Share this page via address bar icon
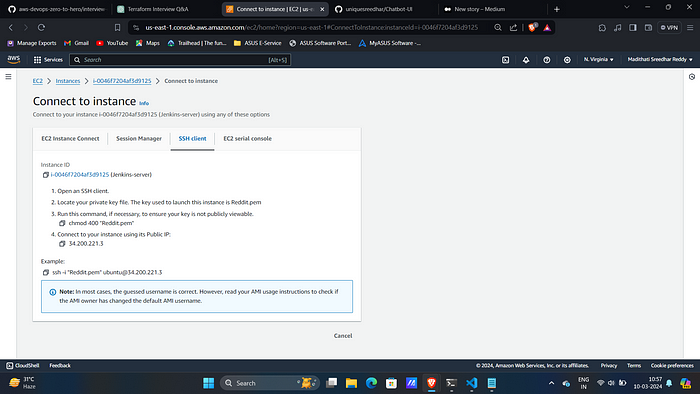Viewport: 700px width, 394px height. pos(513,28)
